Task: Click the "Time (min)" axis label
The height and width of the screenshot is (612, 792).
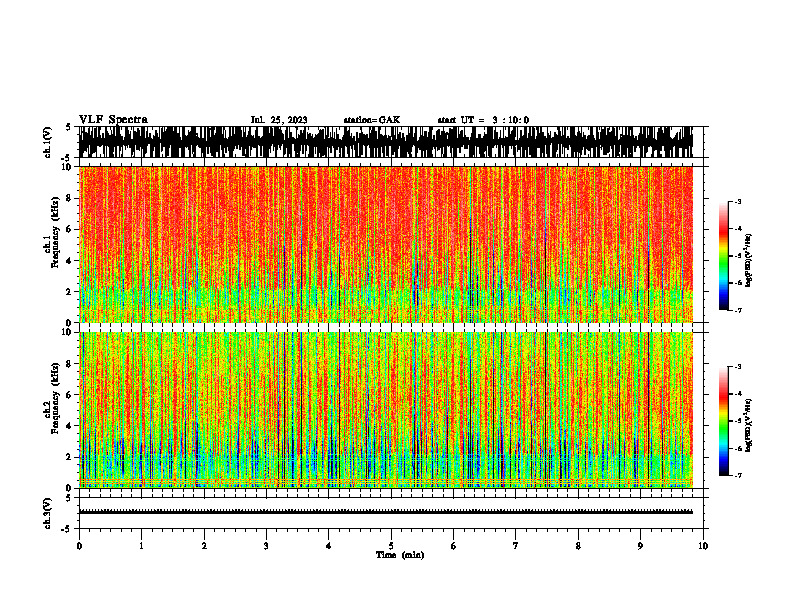Action: click(x=400, y=555)
